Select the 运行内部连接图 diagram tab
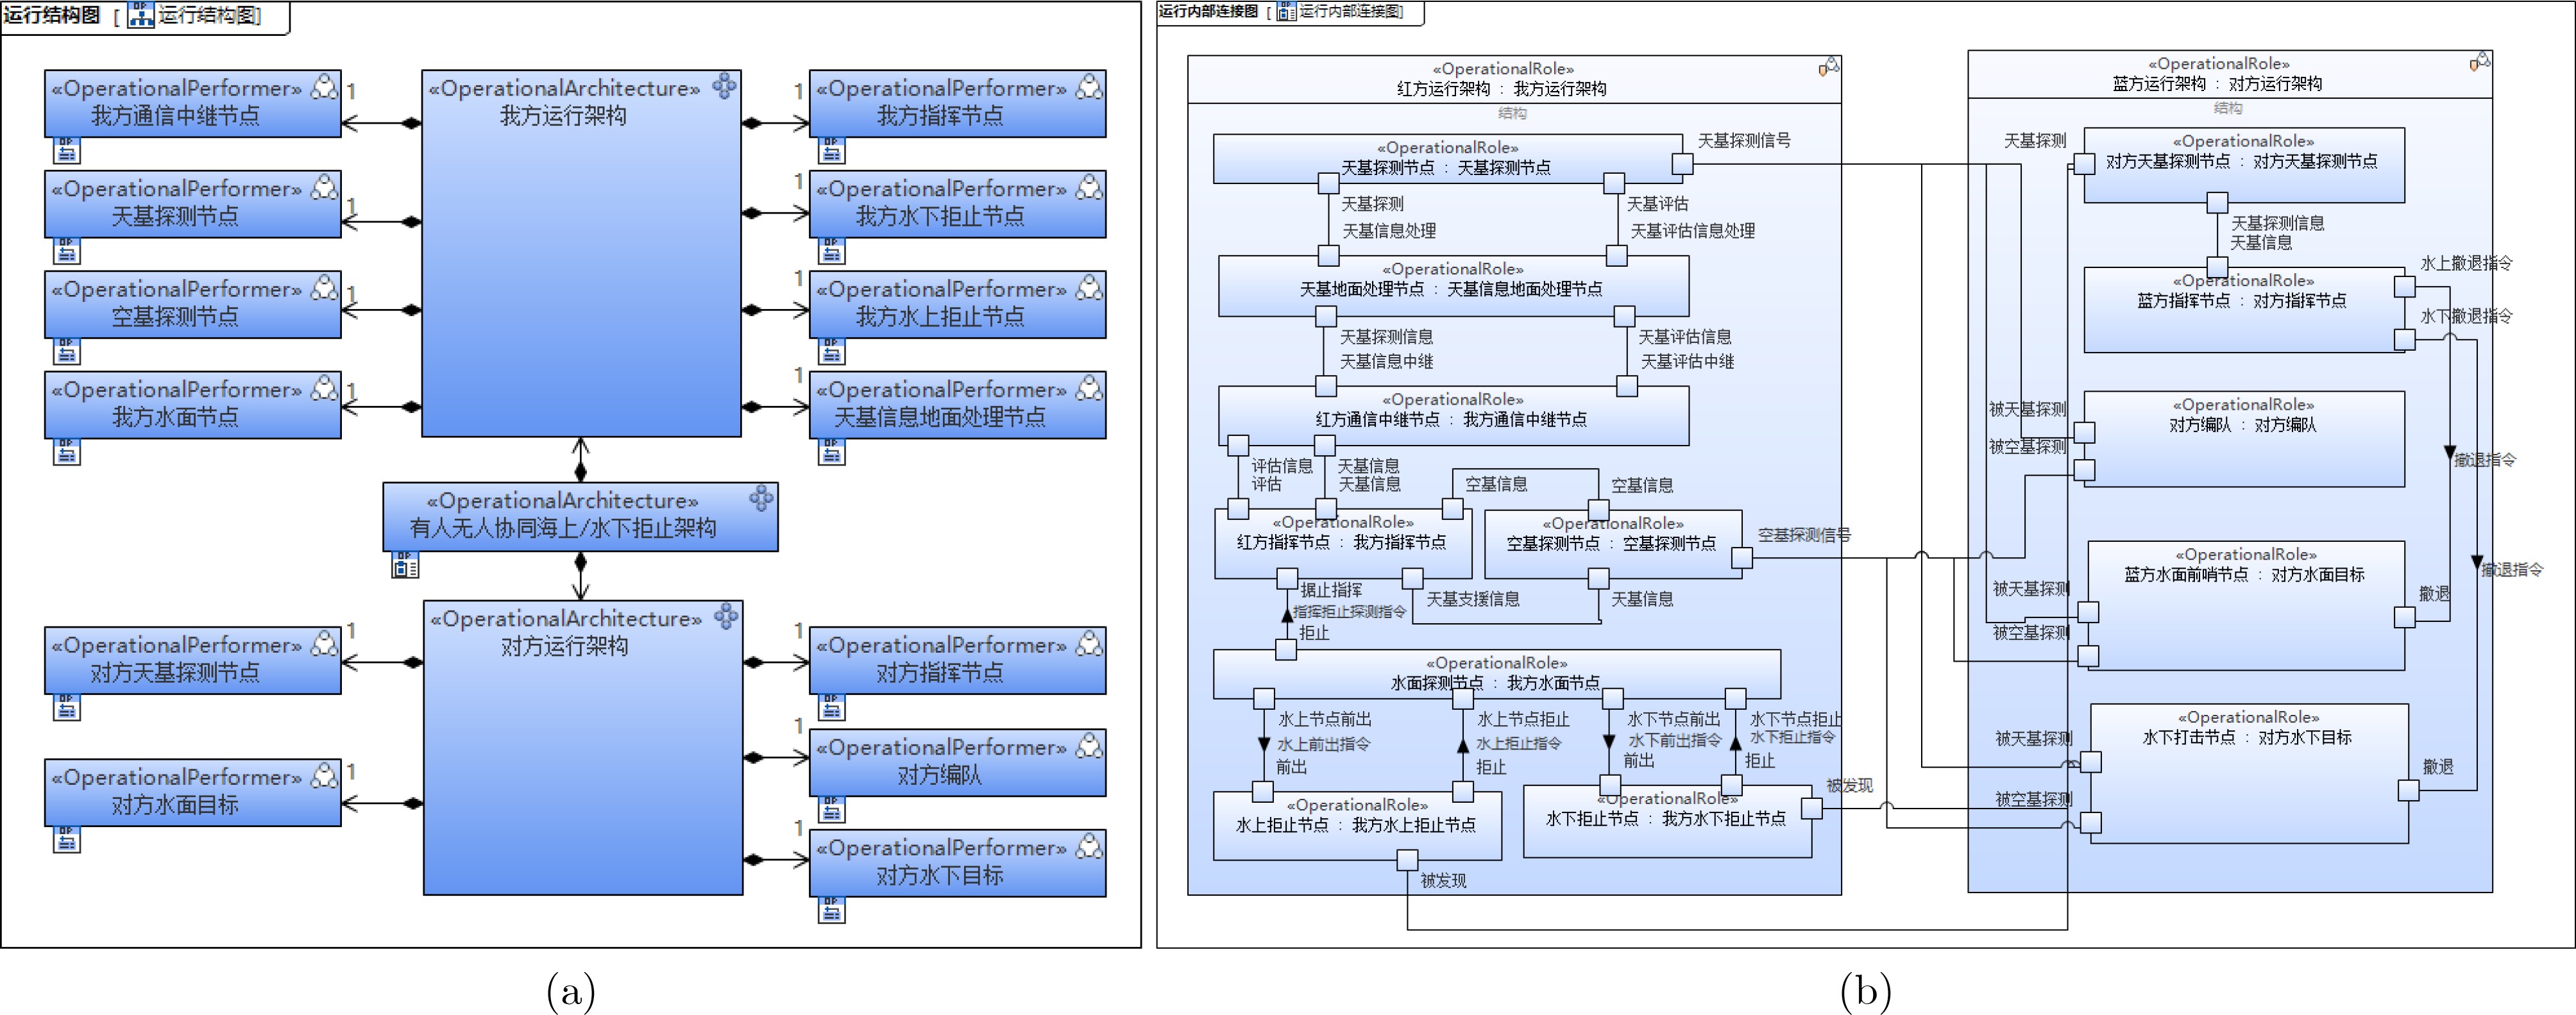The width and height of the screenshot is (2576, 1015). (1208, 12)
